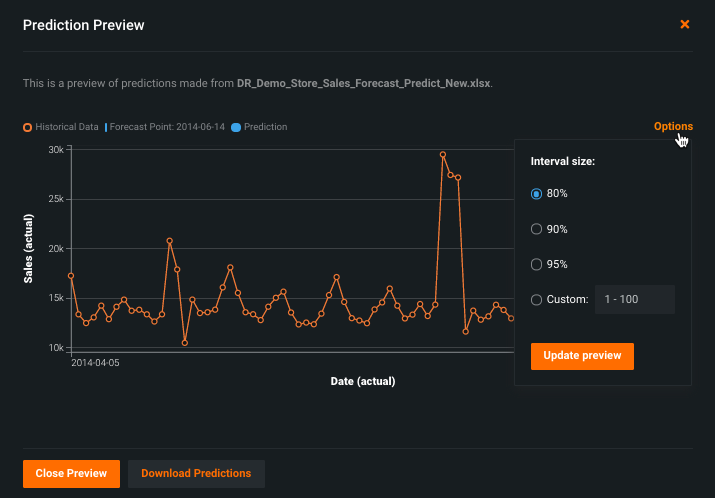Image resolution: width=715 pixels, height=498 pixels.
Task: Close the Prediction Preview dialog with the X icon
Action: 685,24
